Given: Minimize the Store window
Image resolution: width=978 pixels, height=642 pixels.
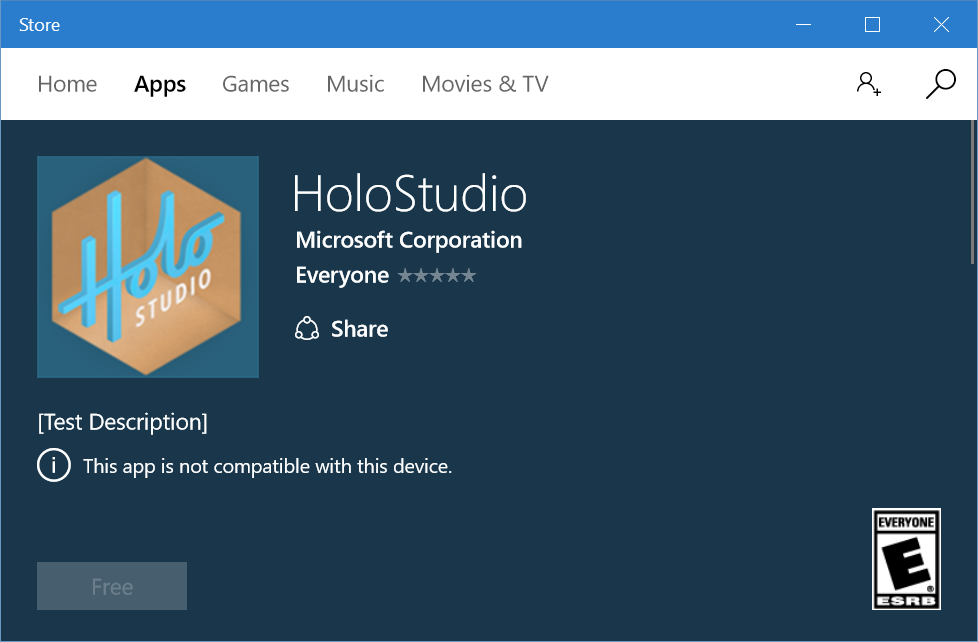Looking at the screenshot, I should pyautogui.click(x=803, y=24).
